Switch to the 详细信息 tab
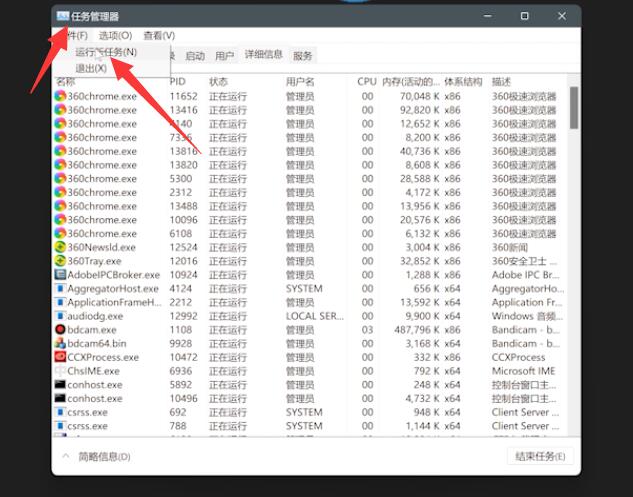 point(264,55)
